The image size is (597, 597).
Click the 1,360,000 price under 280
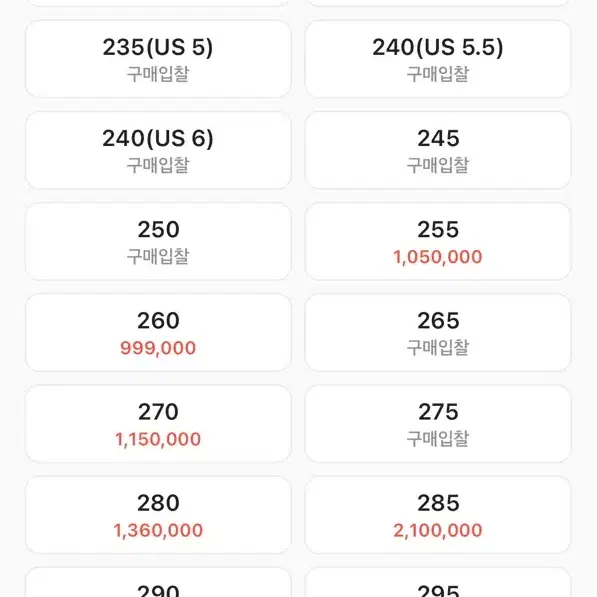tap(158, 530)
